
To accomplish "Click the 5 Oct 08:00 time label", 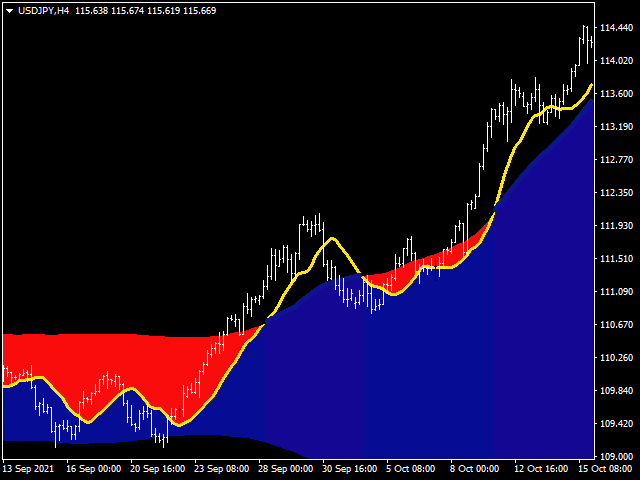I will pyautogui.click(x=410, y=469).
